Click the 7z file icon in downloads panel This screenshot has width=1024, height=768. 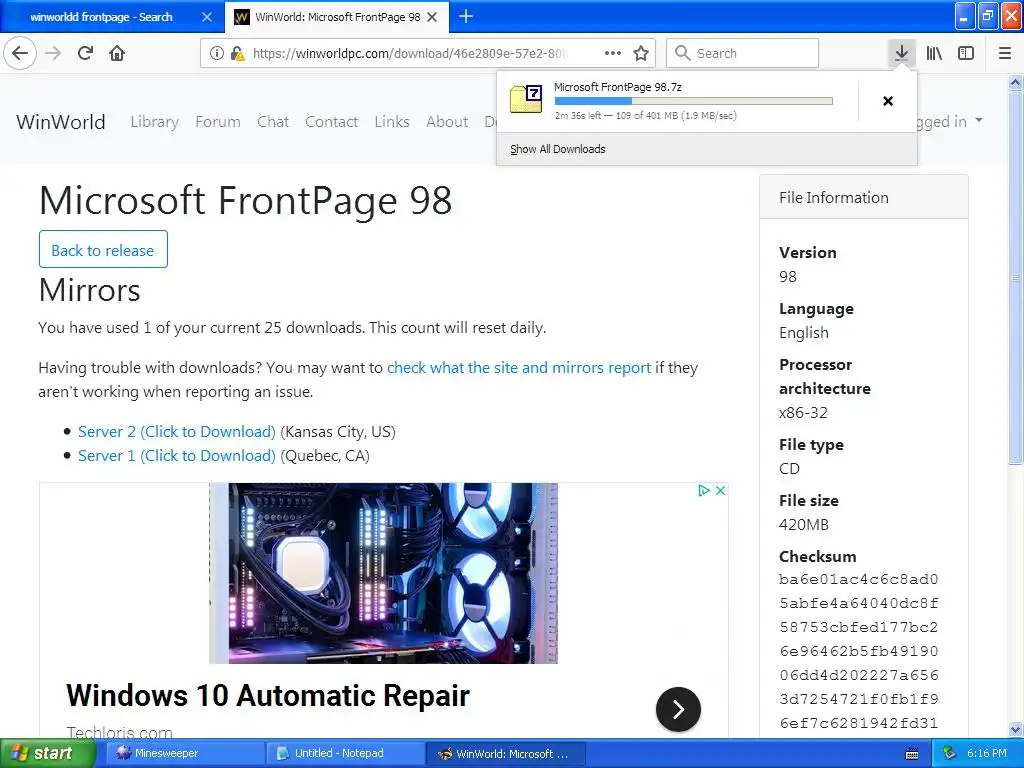[526, 99]
